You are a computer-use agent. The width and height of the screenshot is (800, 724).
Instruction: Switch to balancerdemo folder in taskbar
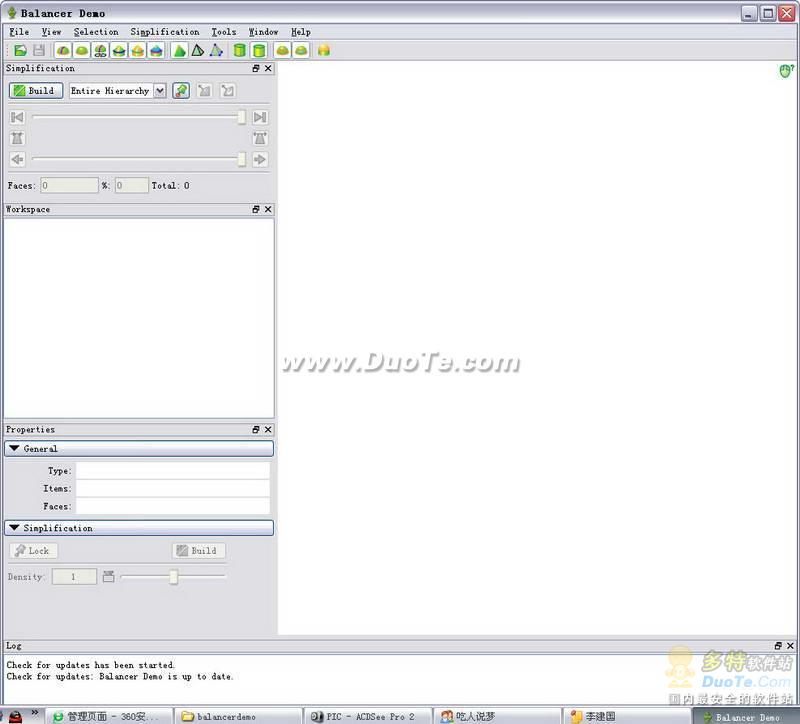tap(238, 716)
